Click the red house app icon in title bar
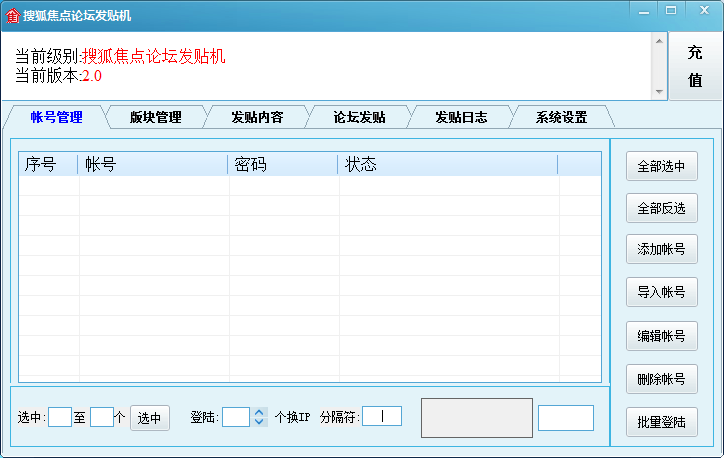The image size is (724, 458). (x=12, y=16)
